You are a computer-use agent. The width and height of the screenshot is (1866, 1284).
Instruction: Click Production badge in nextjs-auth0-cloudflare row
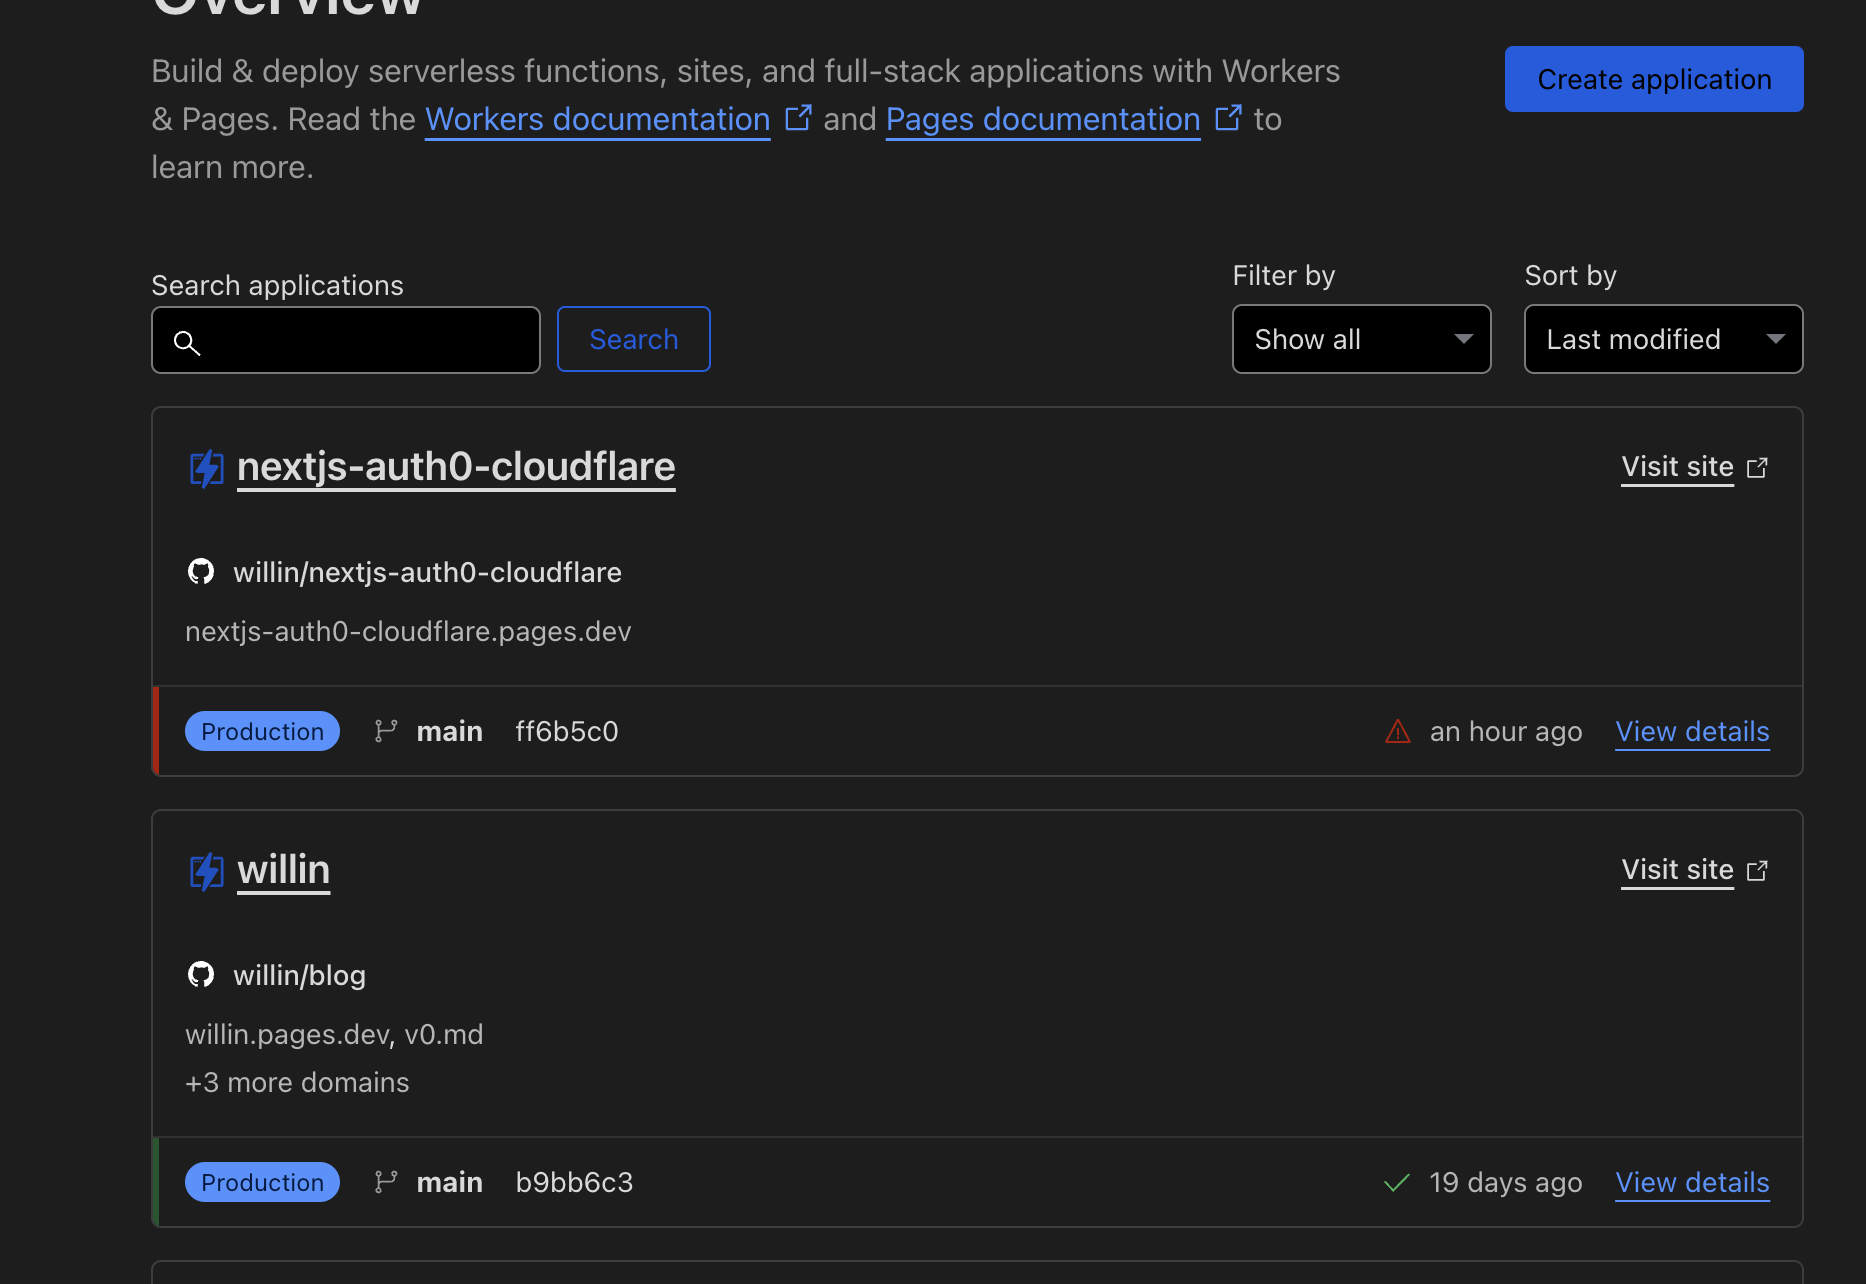(262, 732)
